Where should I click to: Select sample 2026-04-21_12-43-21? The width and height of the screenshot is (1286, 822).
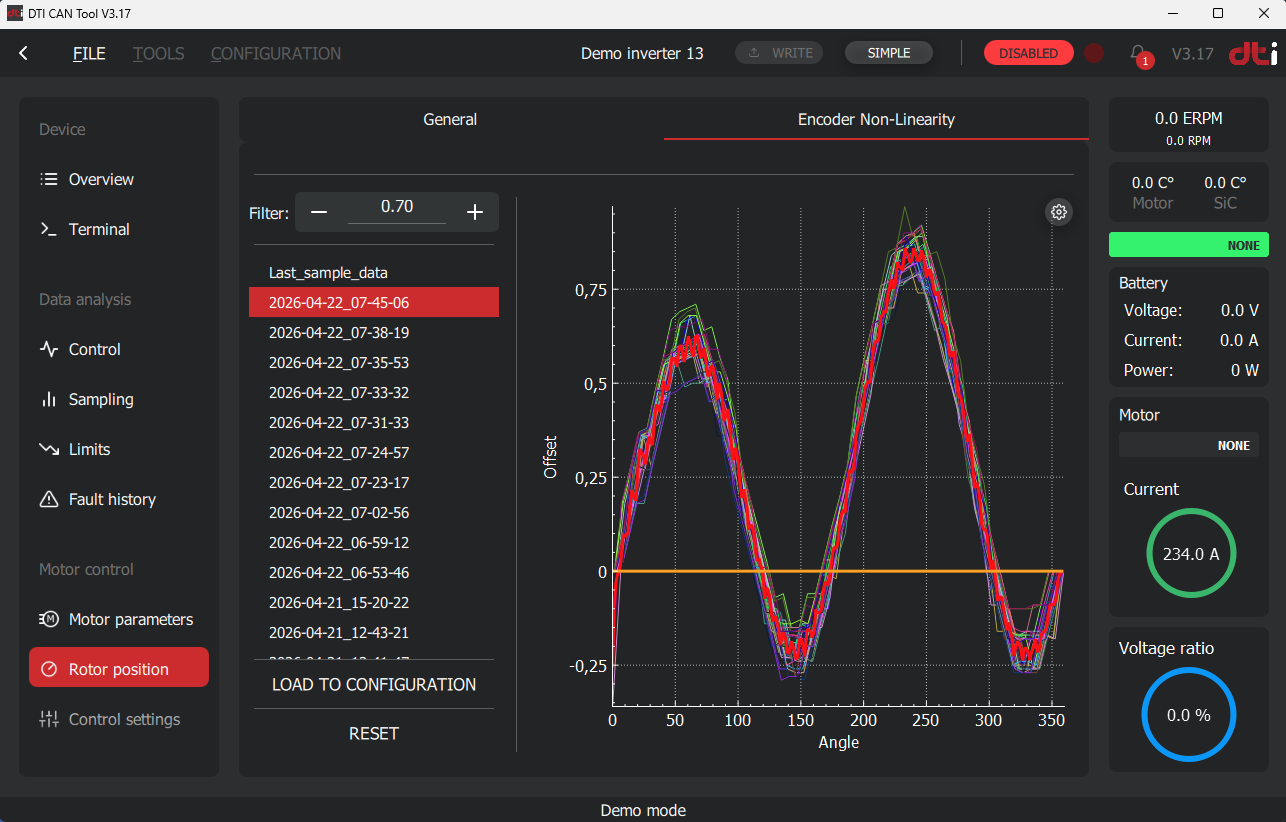point(374,632)
